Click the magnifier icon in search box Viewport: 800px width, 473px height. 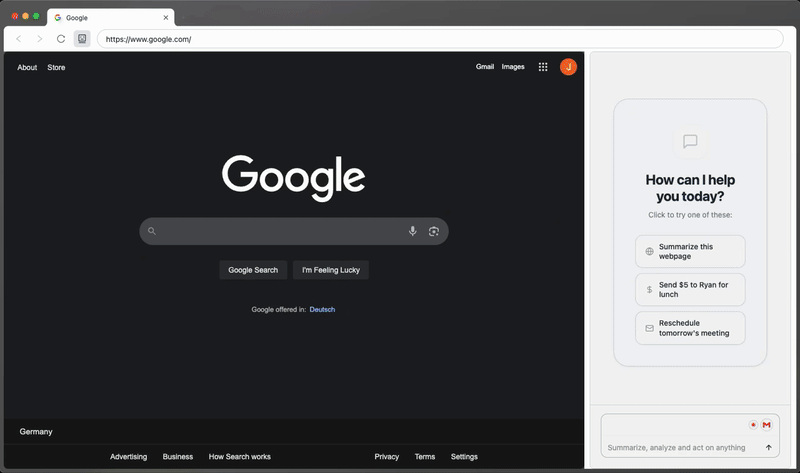click(152, 231)
